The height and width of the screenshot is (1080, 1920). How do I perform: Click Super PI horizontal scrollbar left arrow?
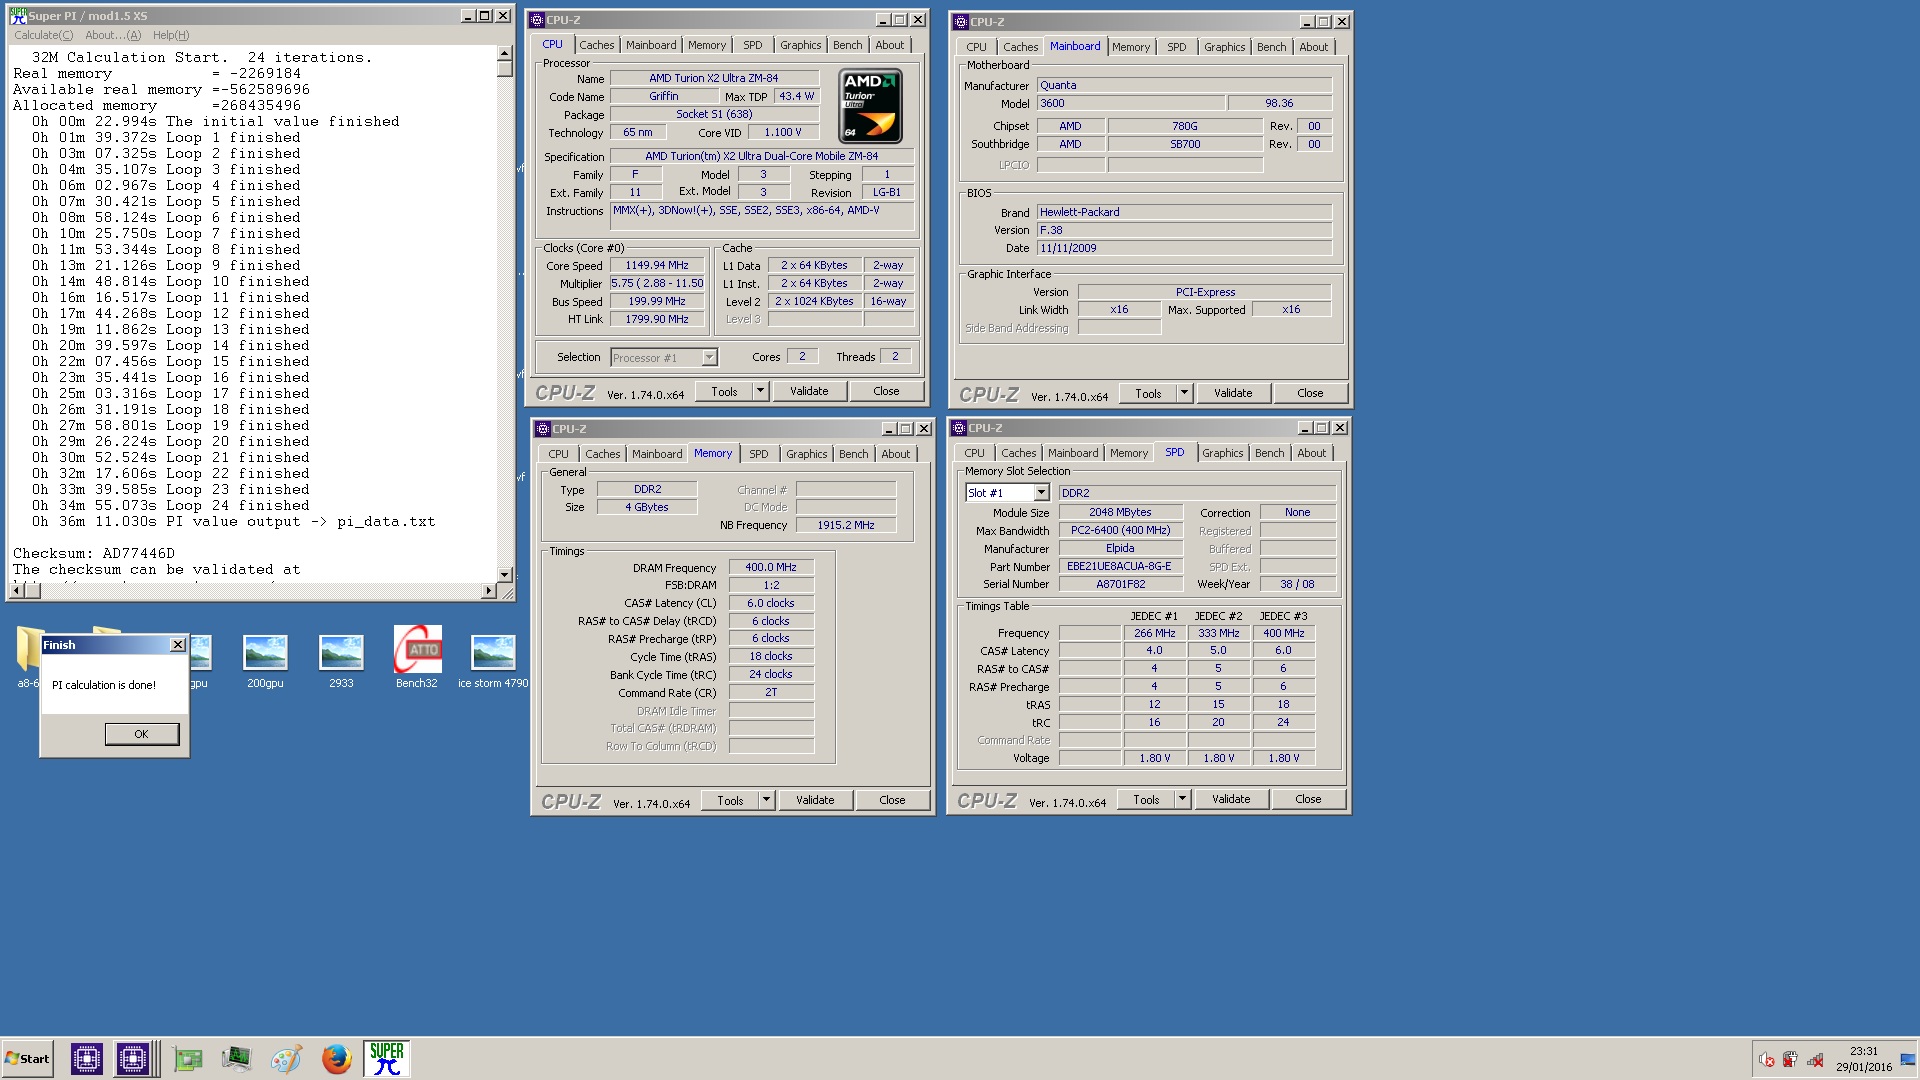(18, 591)
